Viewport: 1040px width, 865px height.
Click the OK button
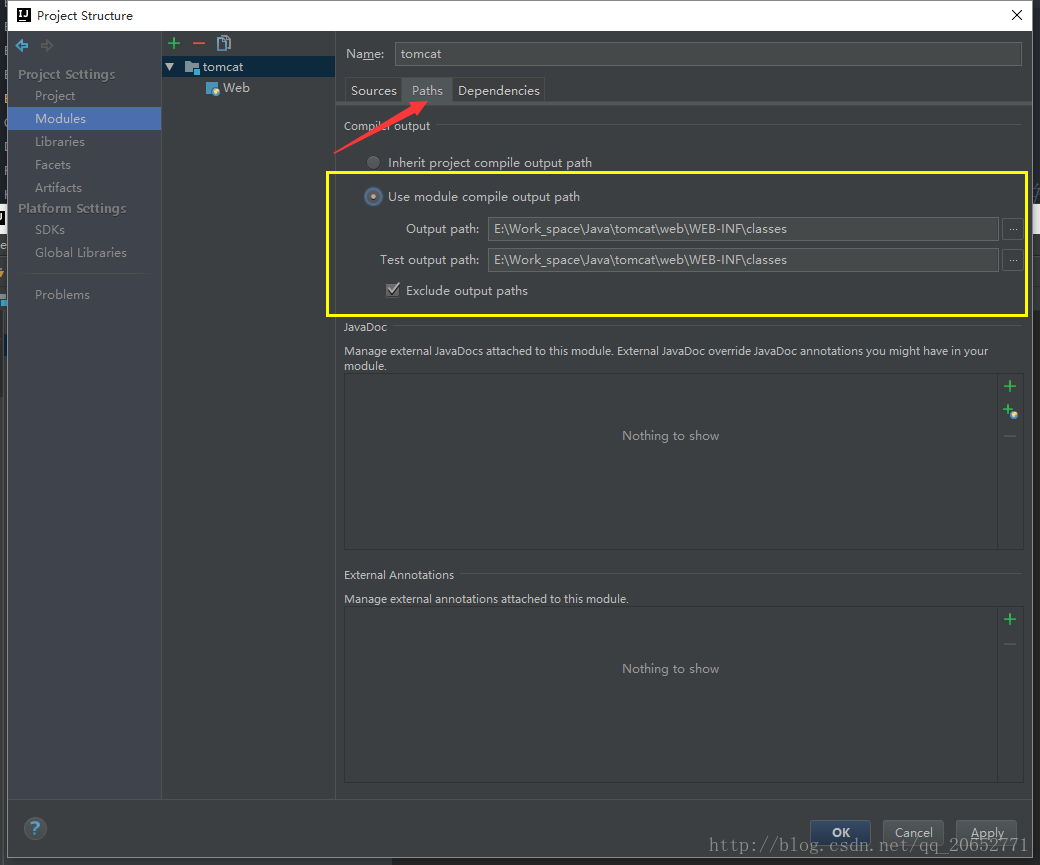[840, 832]
